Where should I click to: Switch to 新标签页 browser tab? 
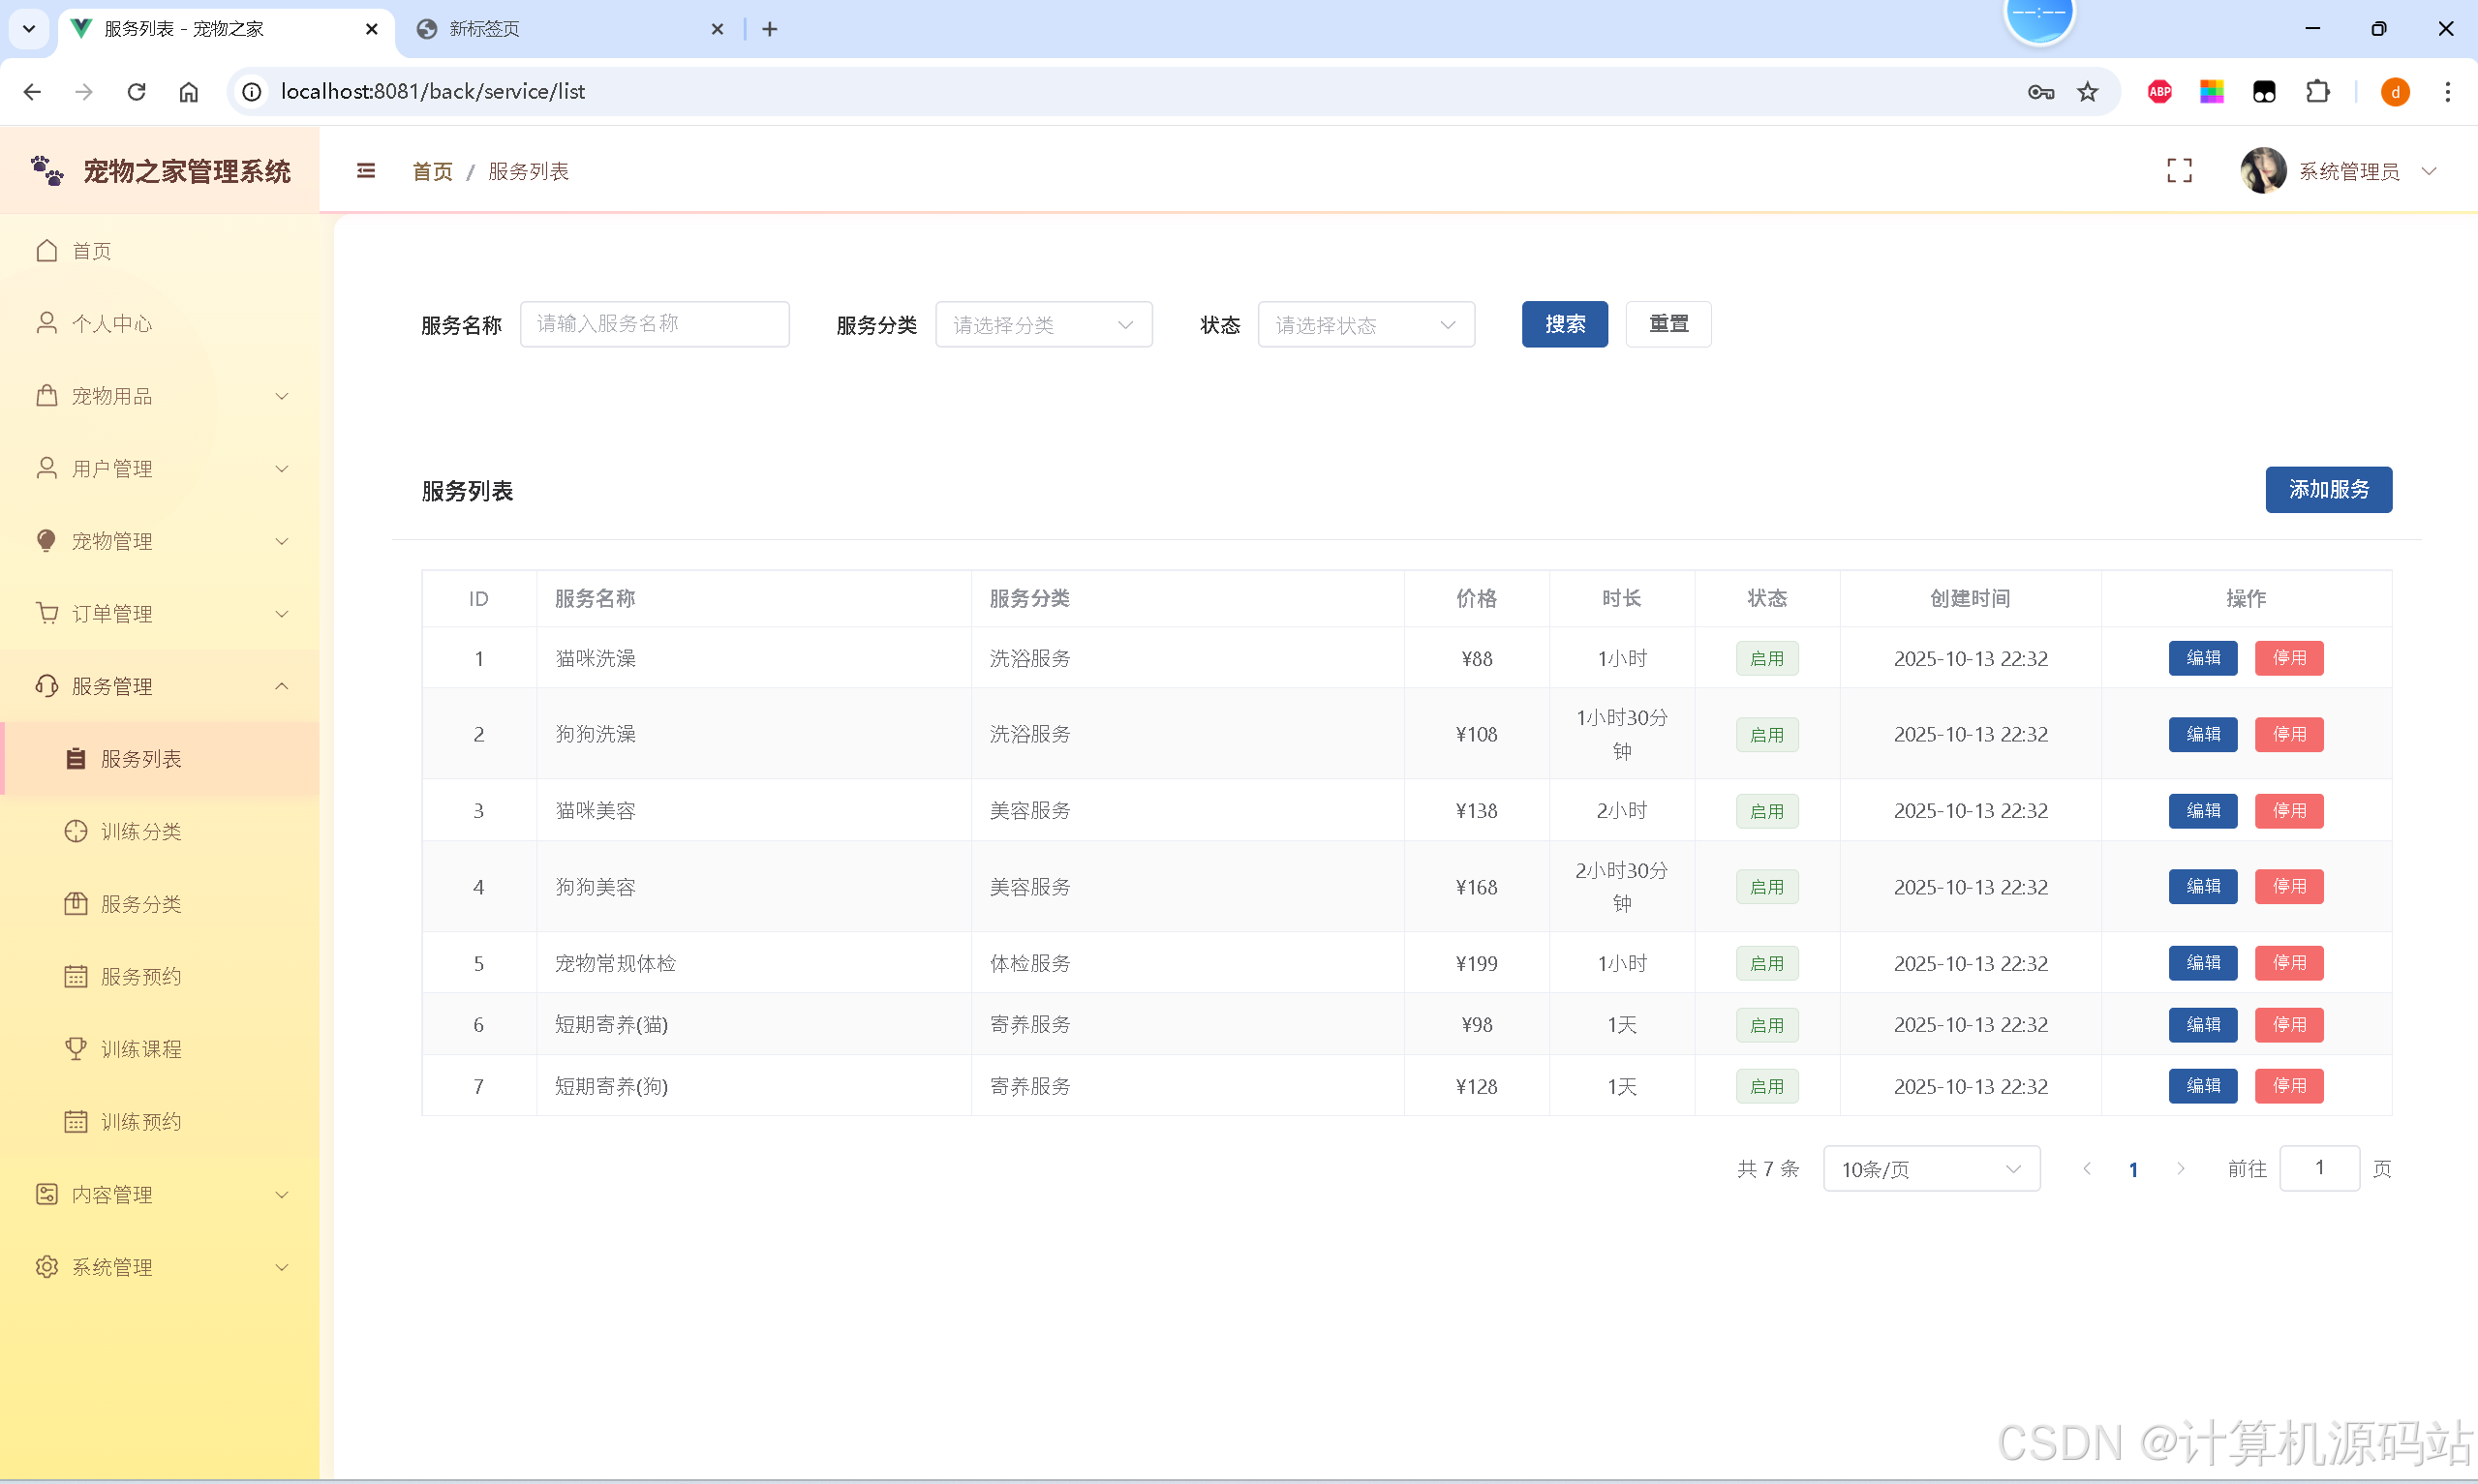point(570,29)
